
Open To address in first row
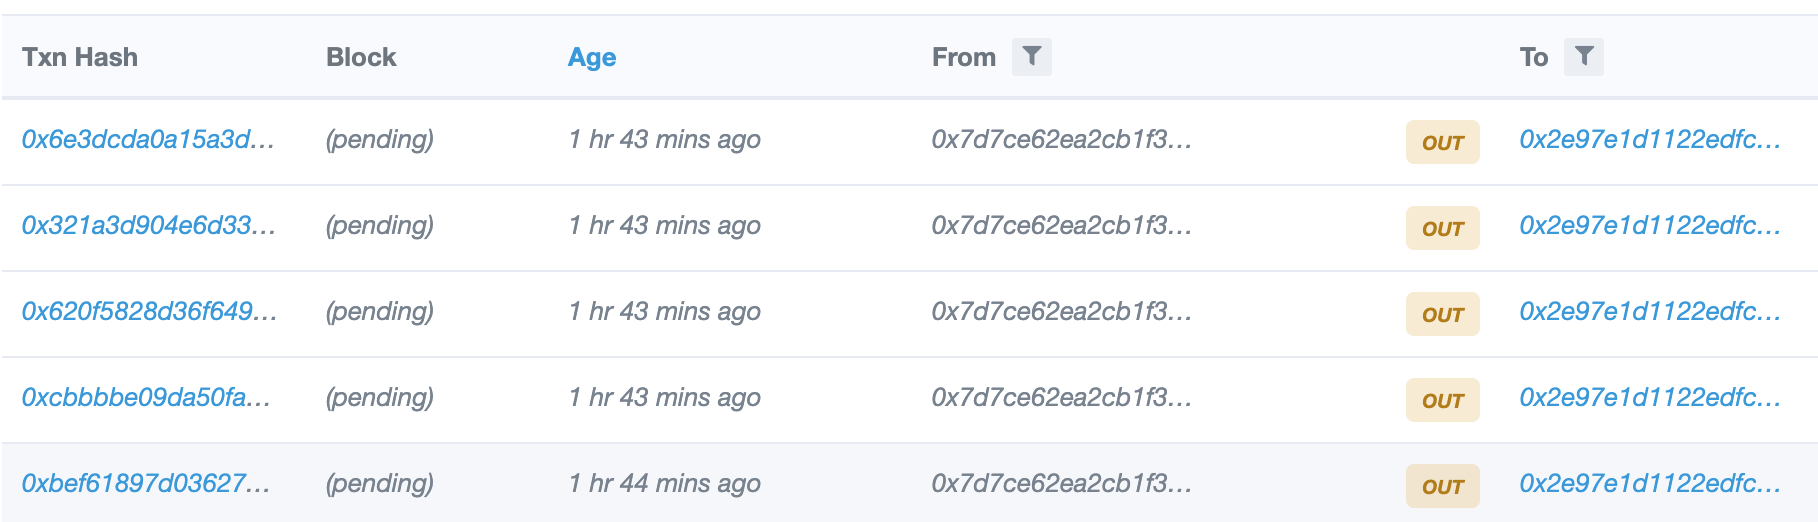point(1650,139)
